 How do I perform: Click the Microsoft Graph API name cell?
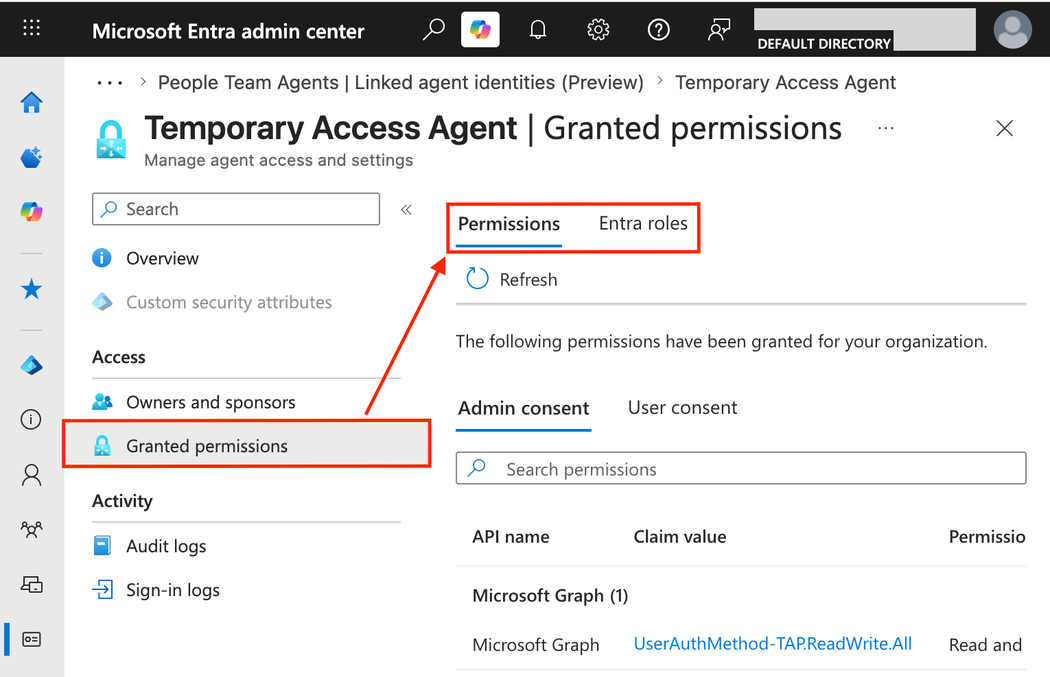click(535, 645)
